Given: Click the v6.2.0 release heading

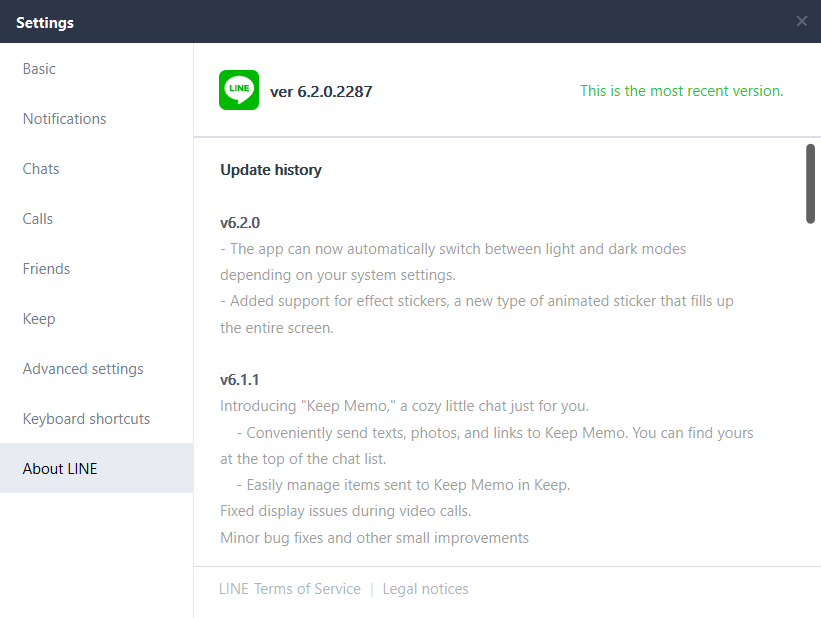Looking at the screenshot, I should tap(240, 223).
